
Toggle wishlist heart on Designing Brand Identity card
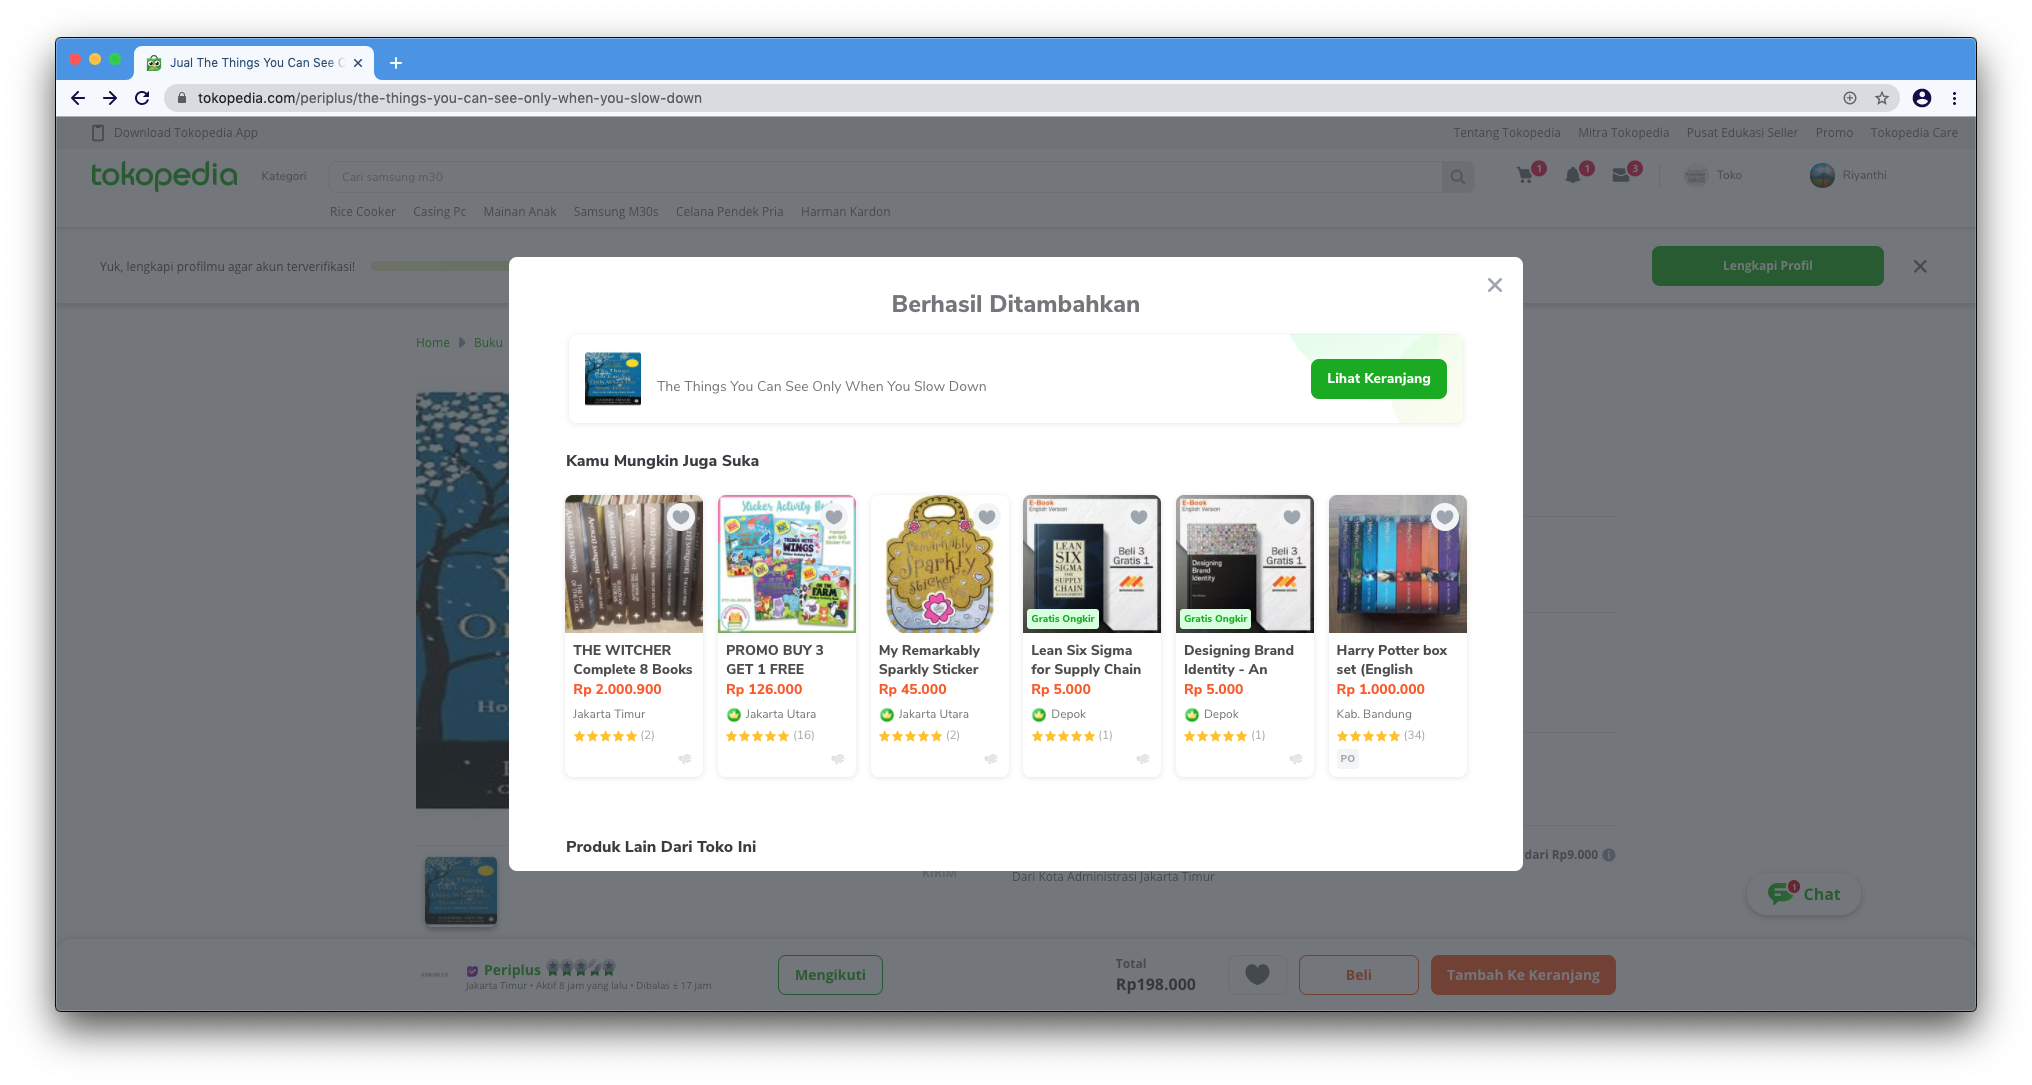point(1292,517)
